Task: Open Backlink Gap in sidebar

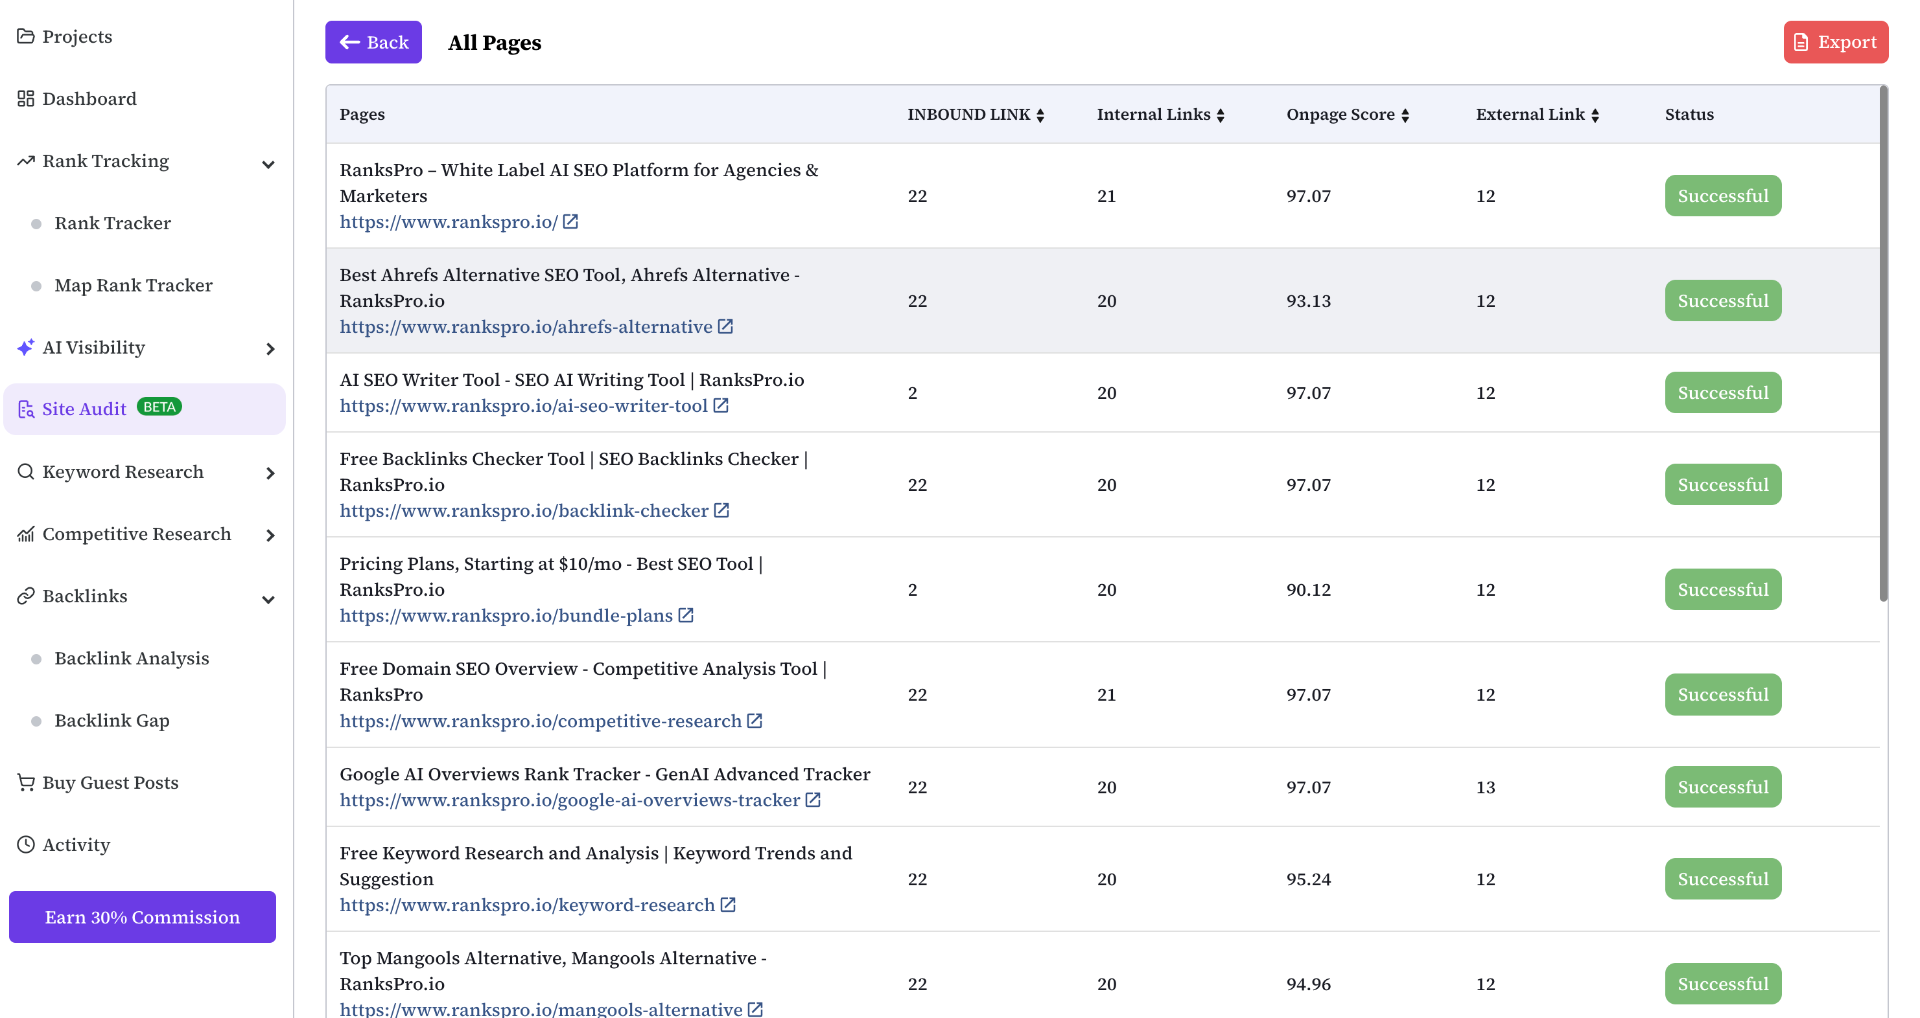Action: click(x=111, y=720)
